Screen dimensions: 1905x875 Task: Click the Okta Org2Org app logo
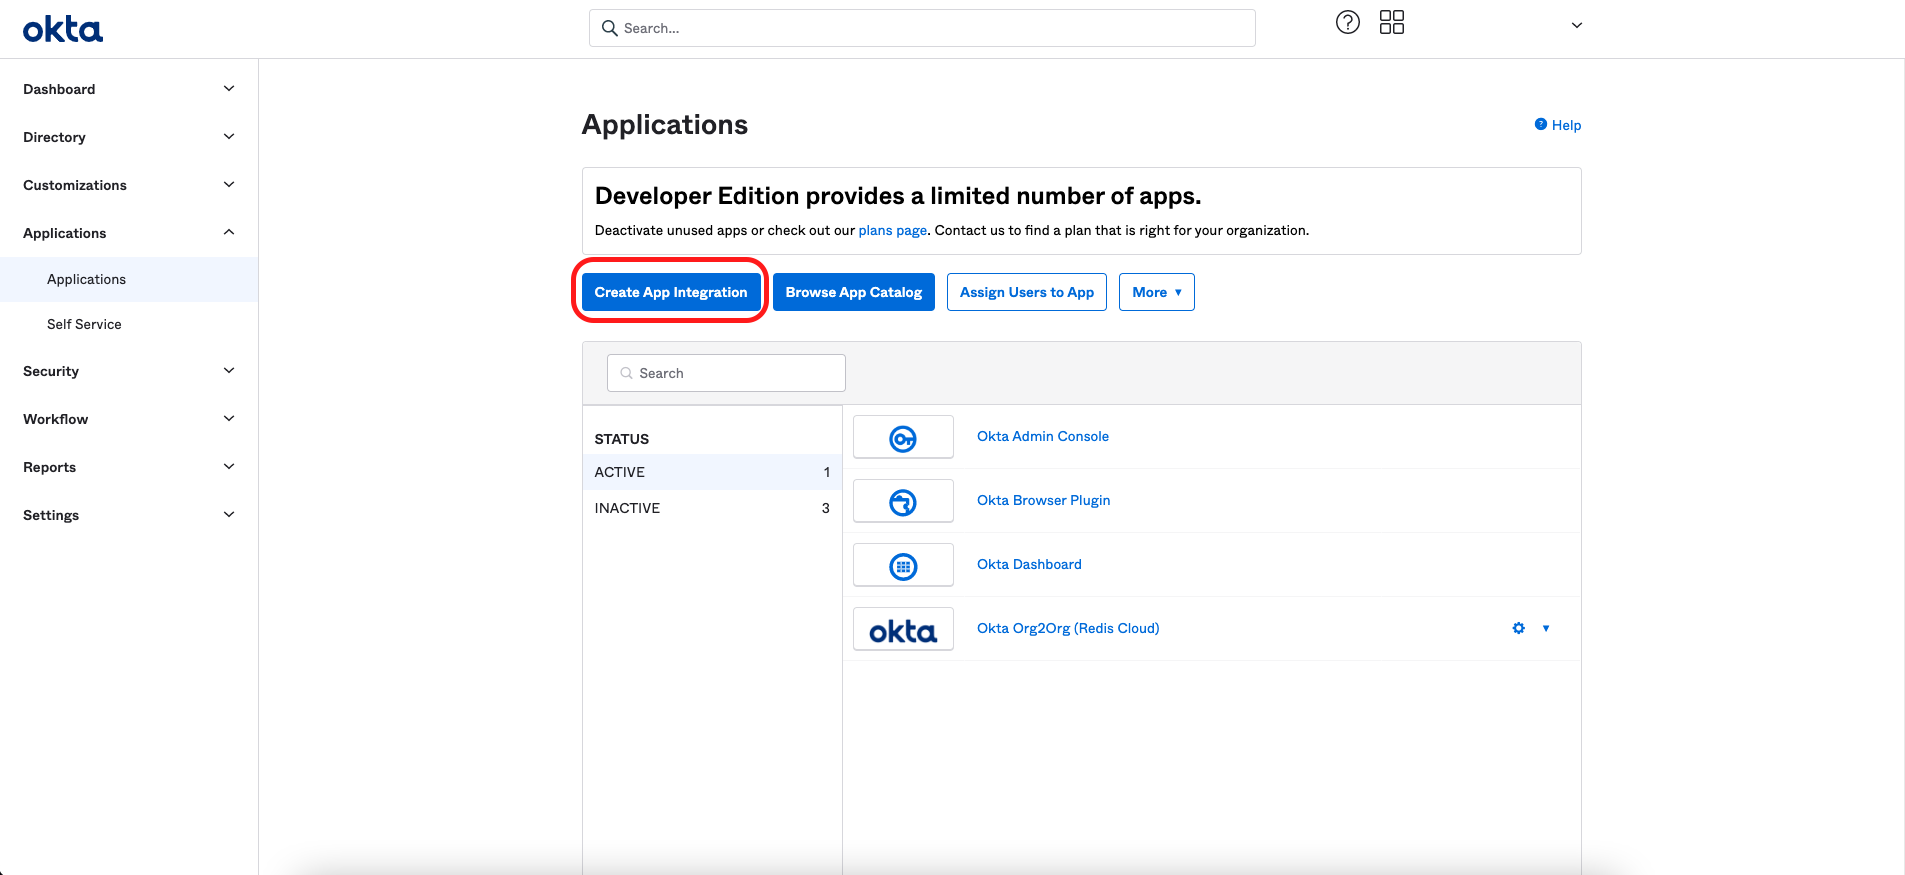pos(902,630)
